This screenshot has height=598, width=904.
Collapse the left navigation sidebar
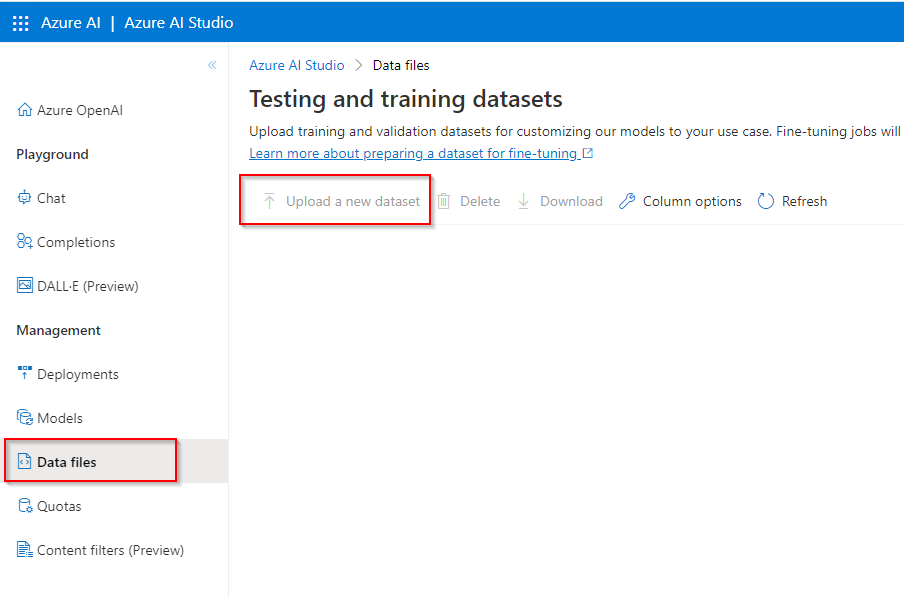point(212,64)
